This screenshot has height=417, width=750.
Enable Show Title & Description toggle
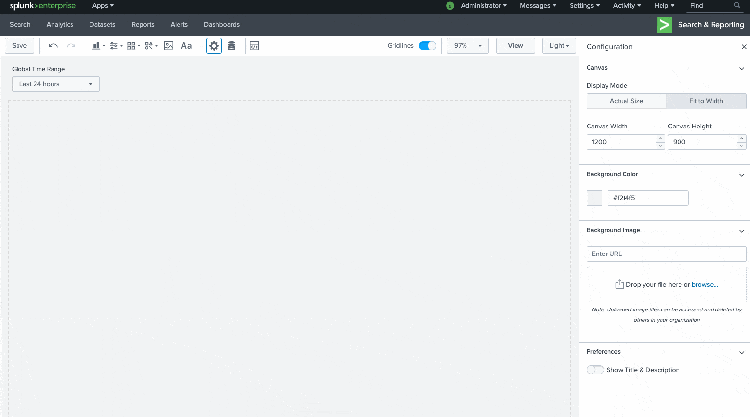[596, 370]
